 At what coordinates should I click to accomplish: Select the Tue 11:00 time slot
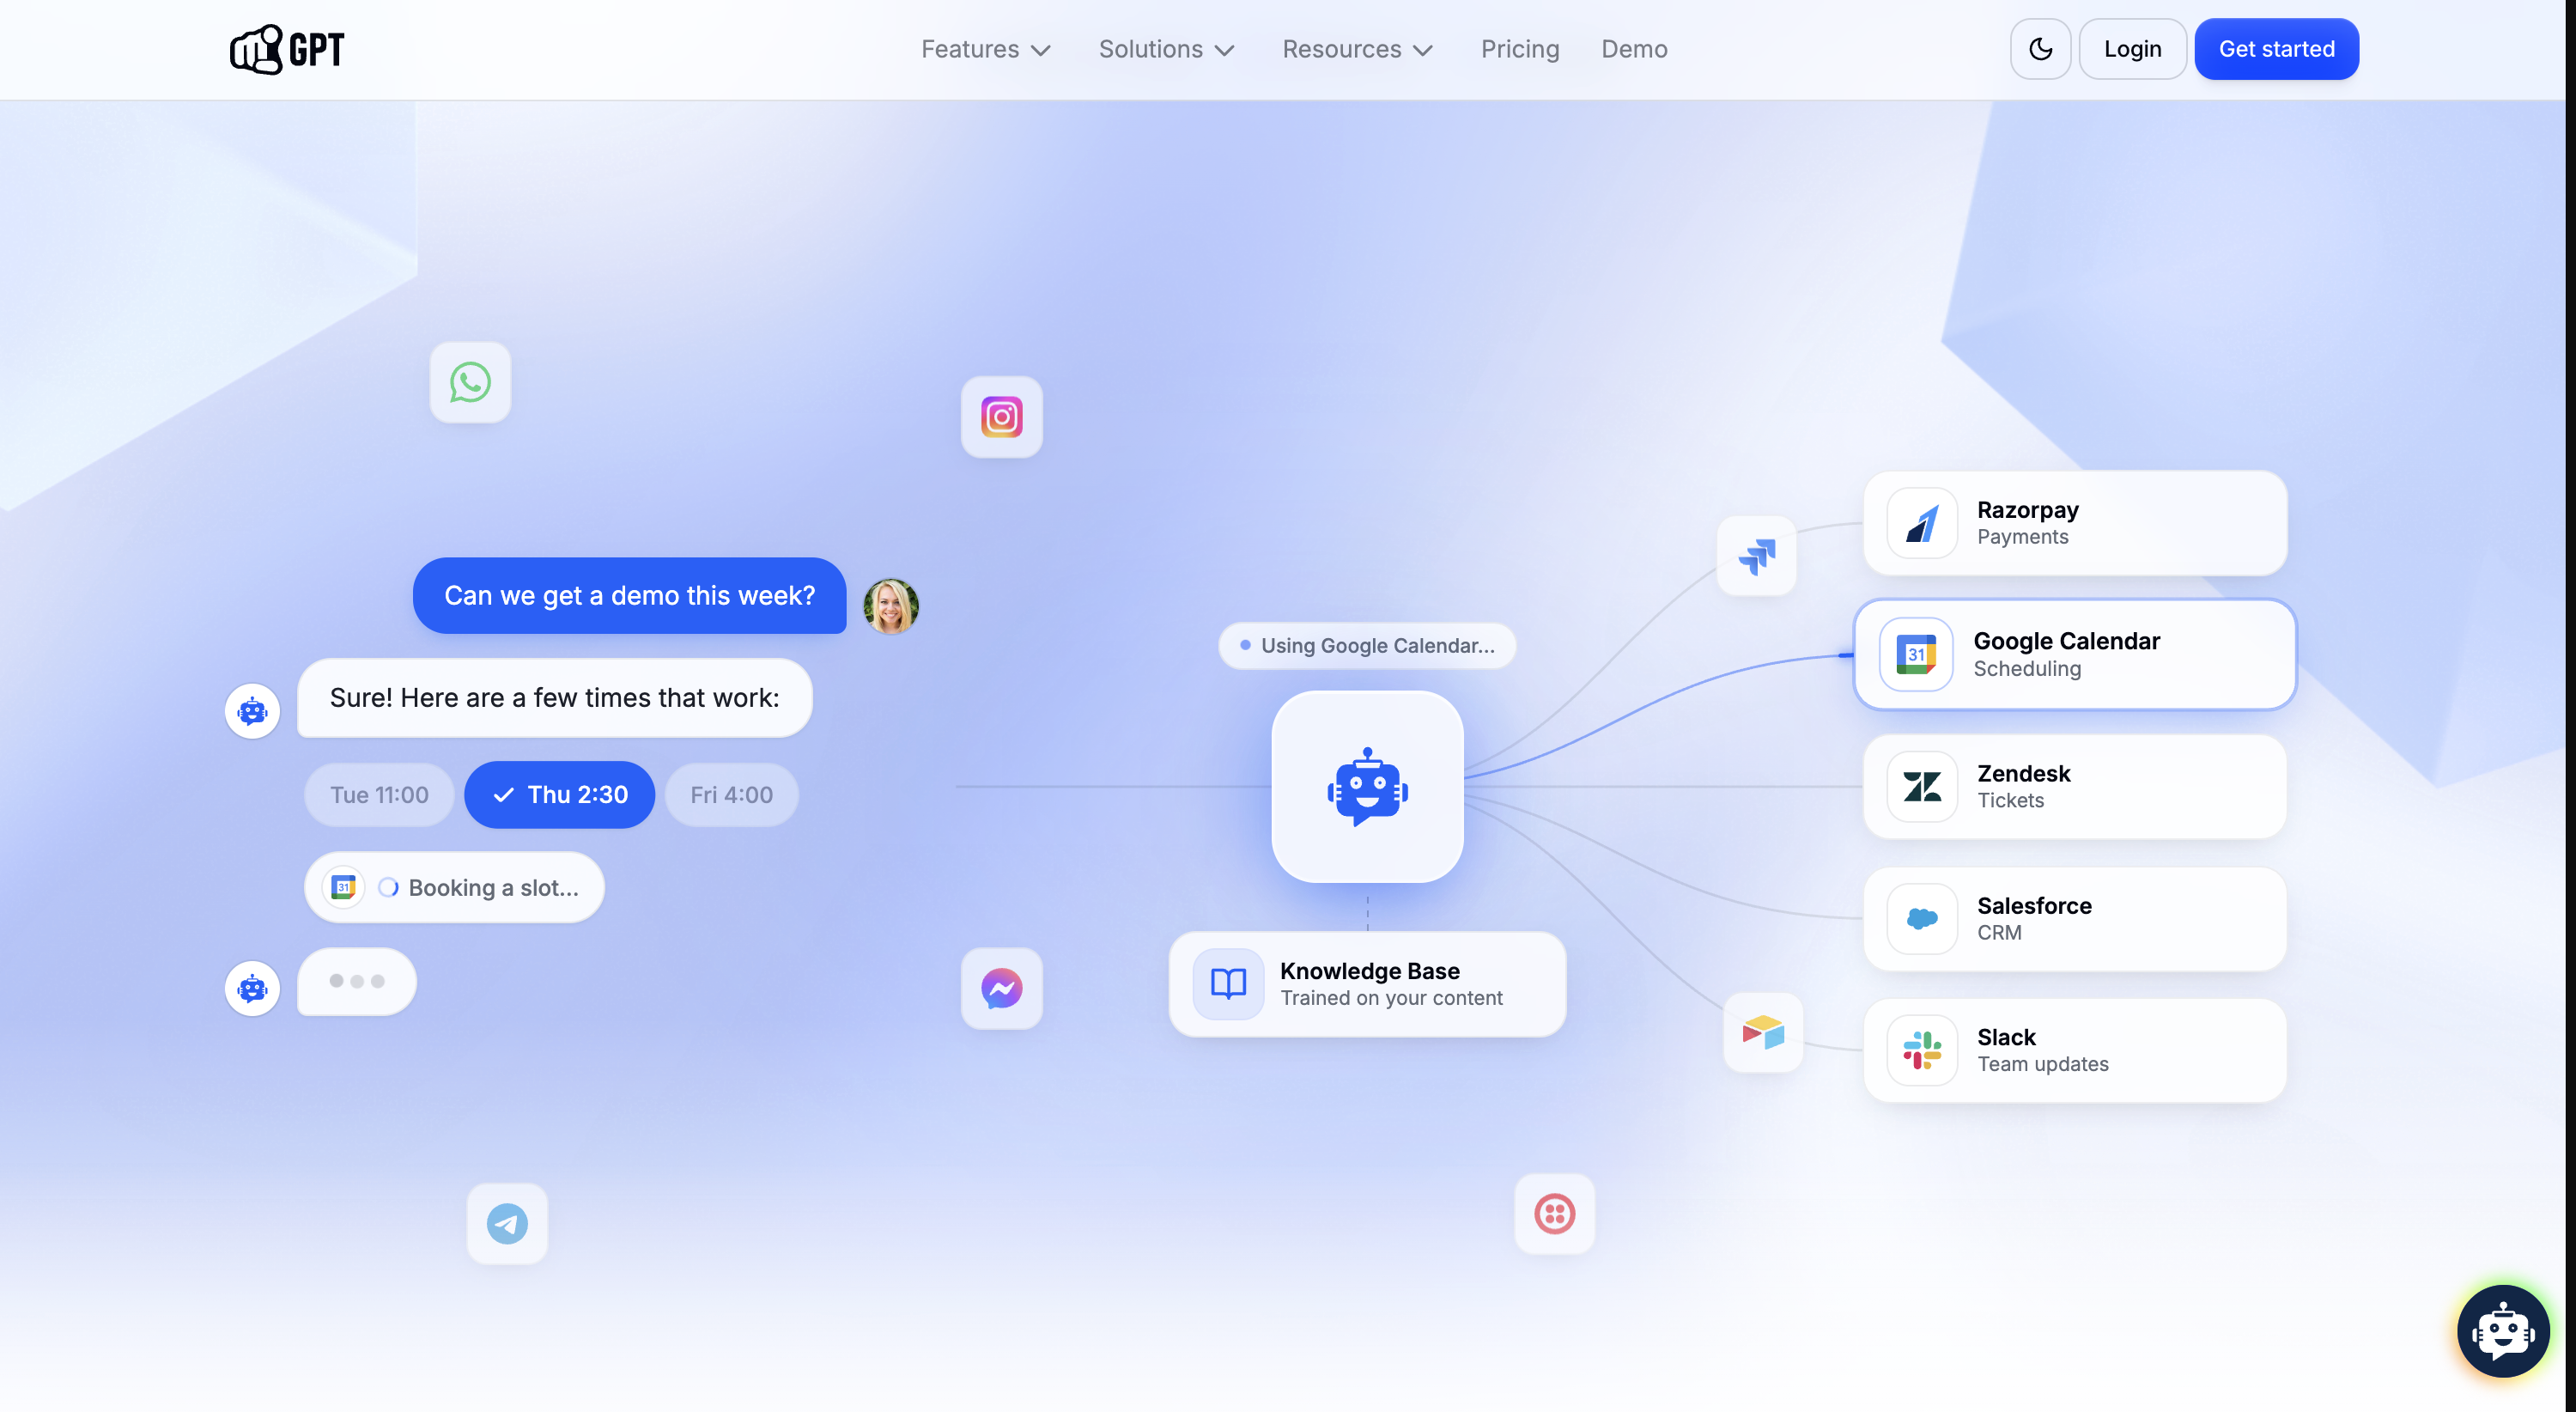pos(379,795)
